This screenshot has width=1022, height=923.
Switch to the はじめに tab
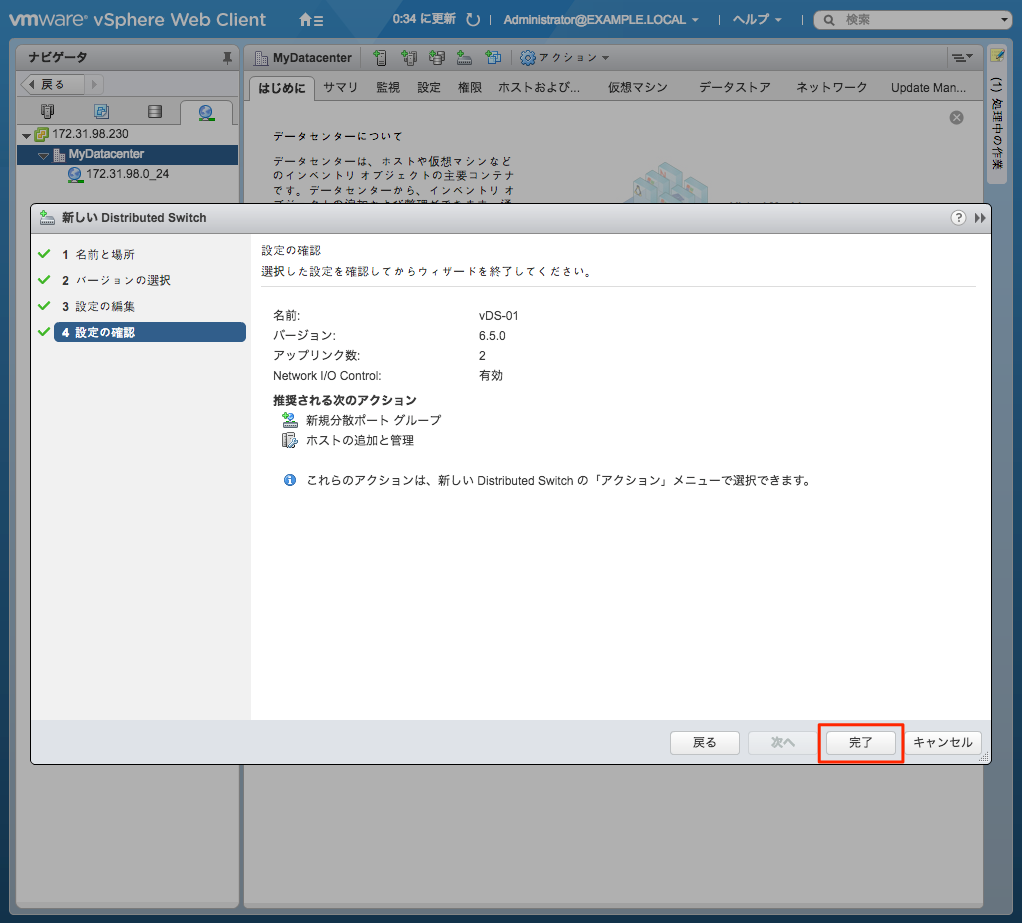pyautogui.click(x=282, y=88)
